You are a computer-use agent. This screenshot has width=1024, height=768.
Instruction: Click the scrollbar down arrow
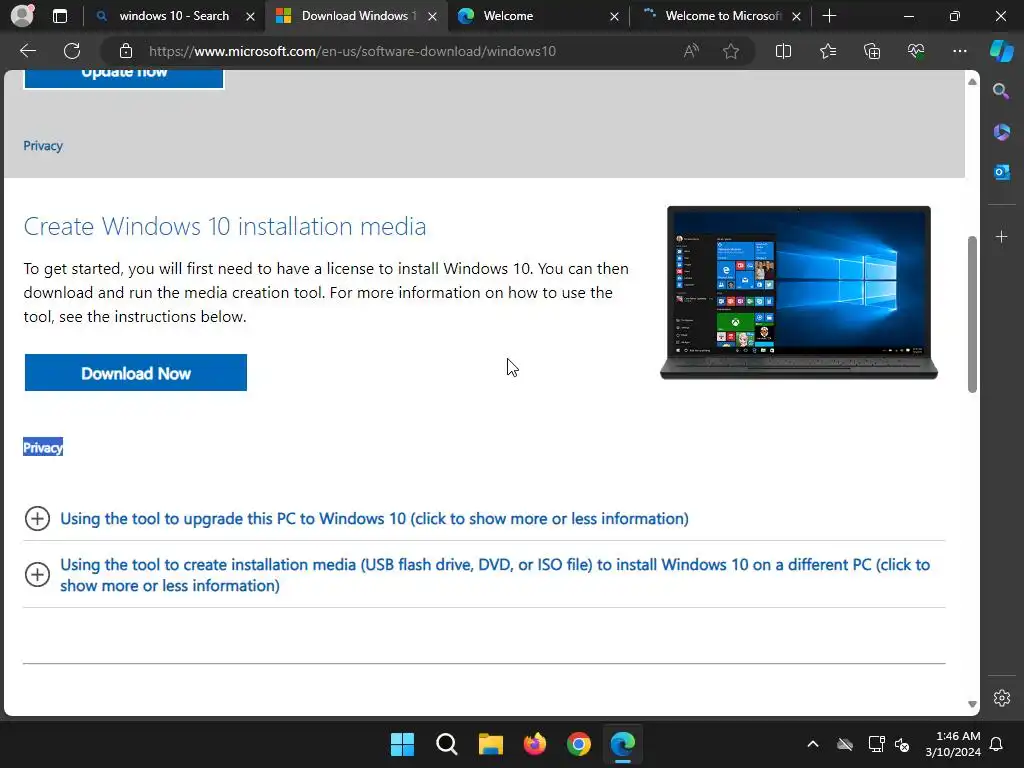(972, 704)
